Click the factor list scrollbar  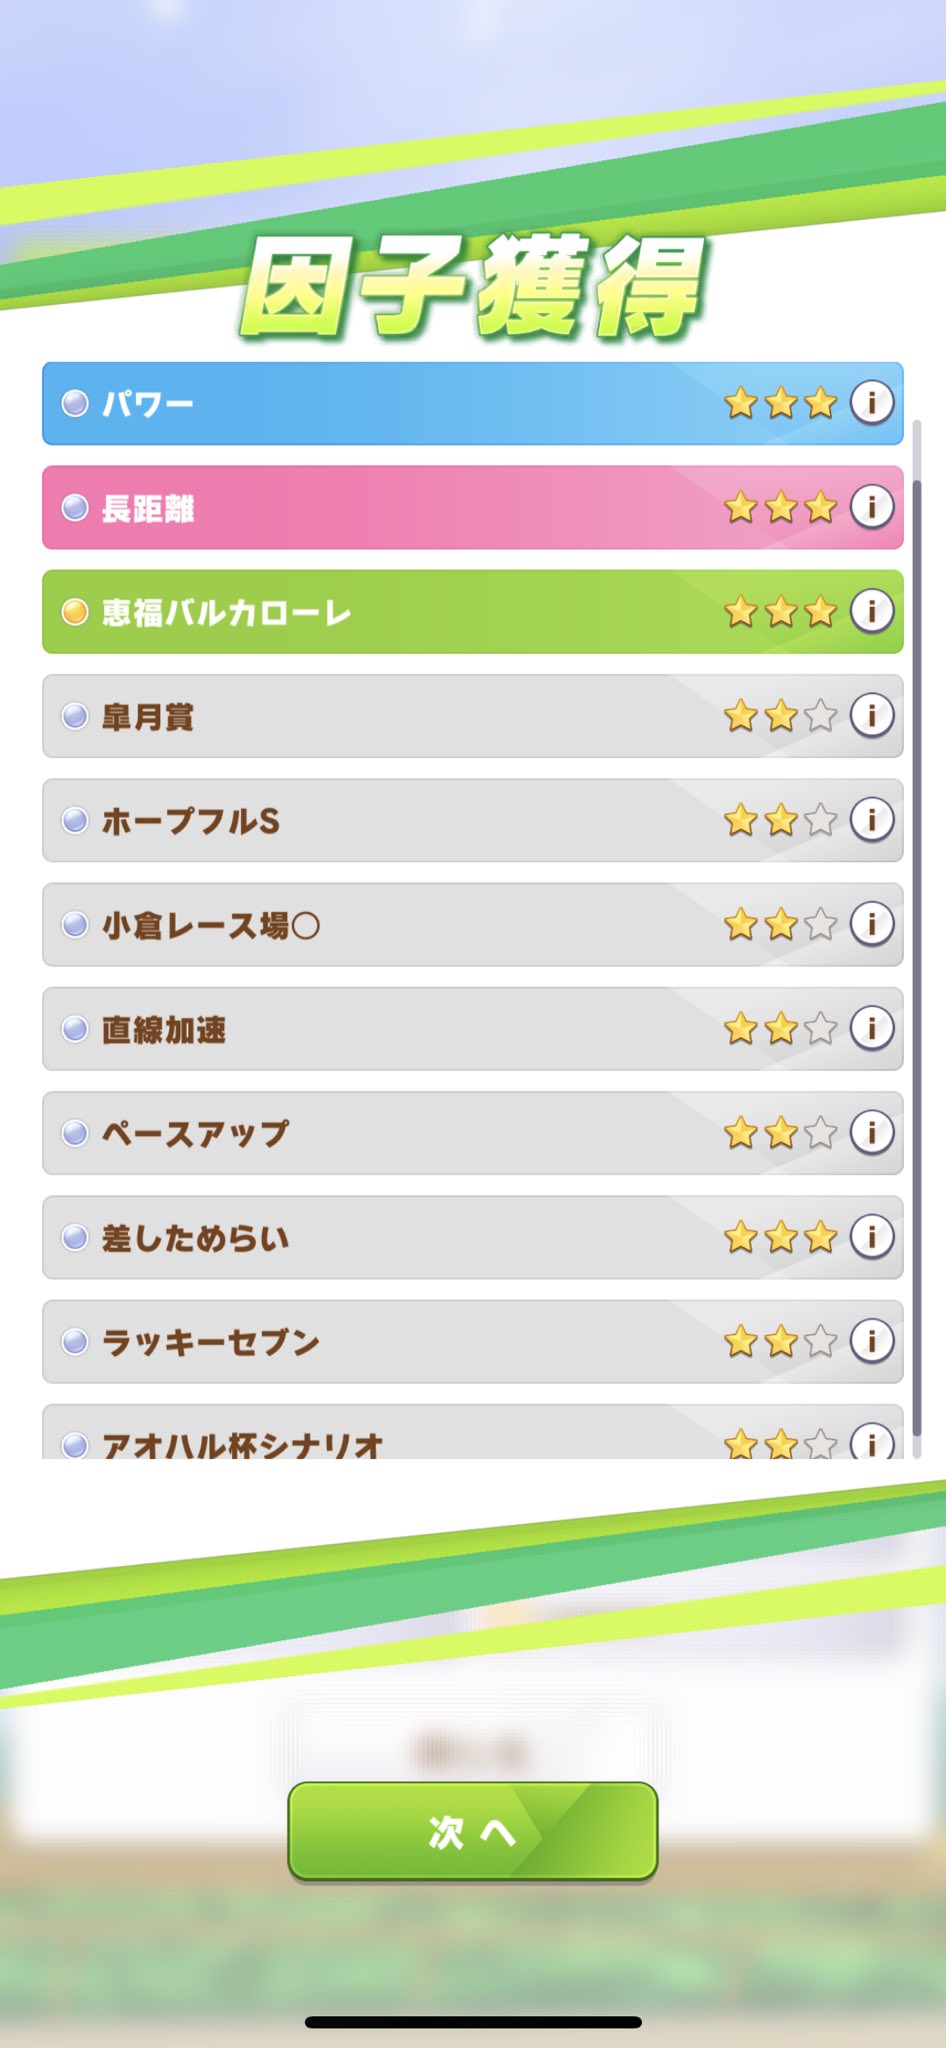tap(917, 938)
